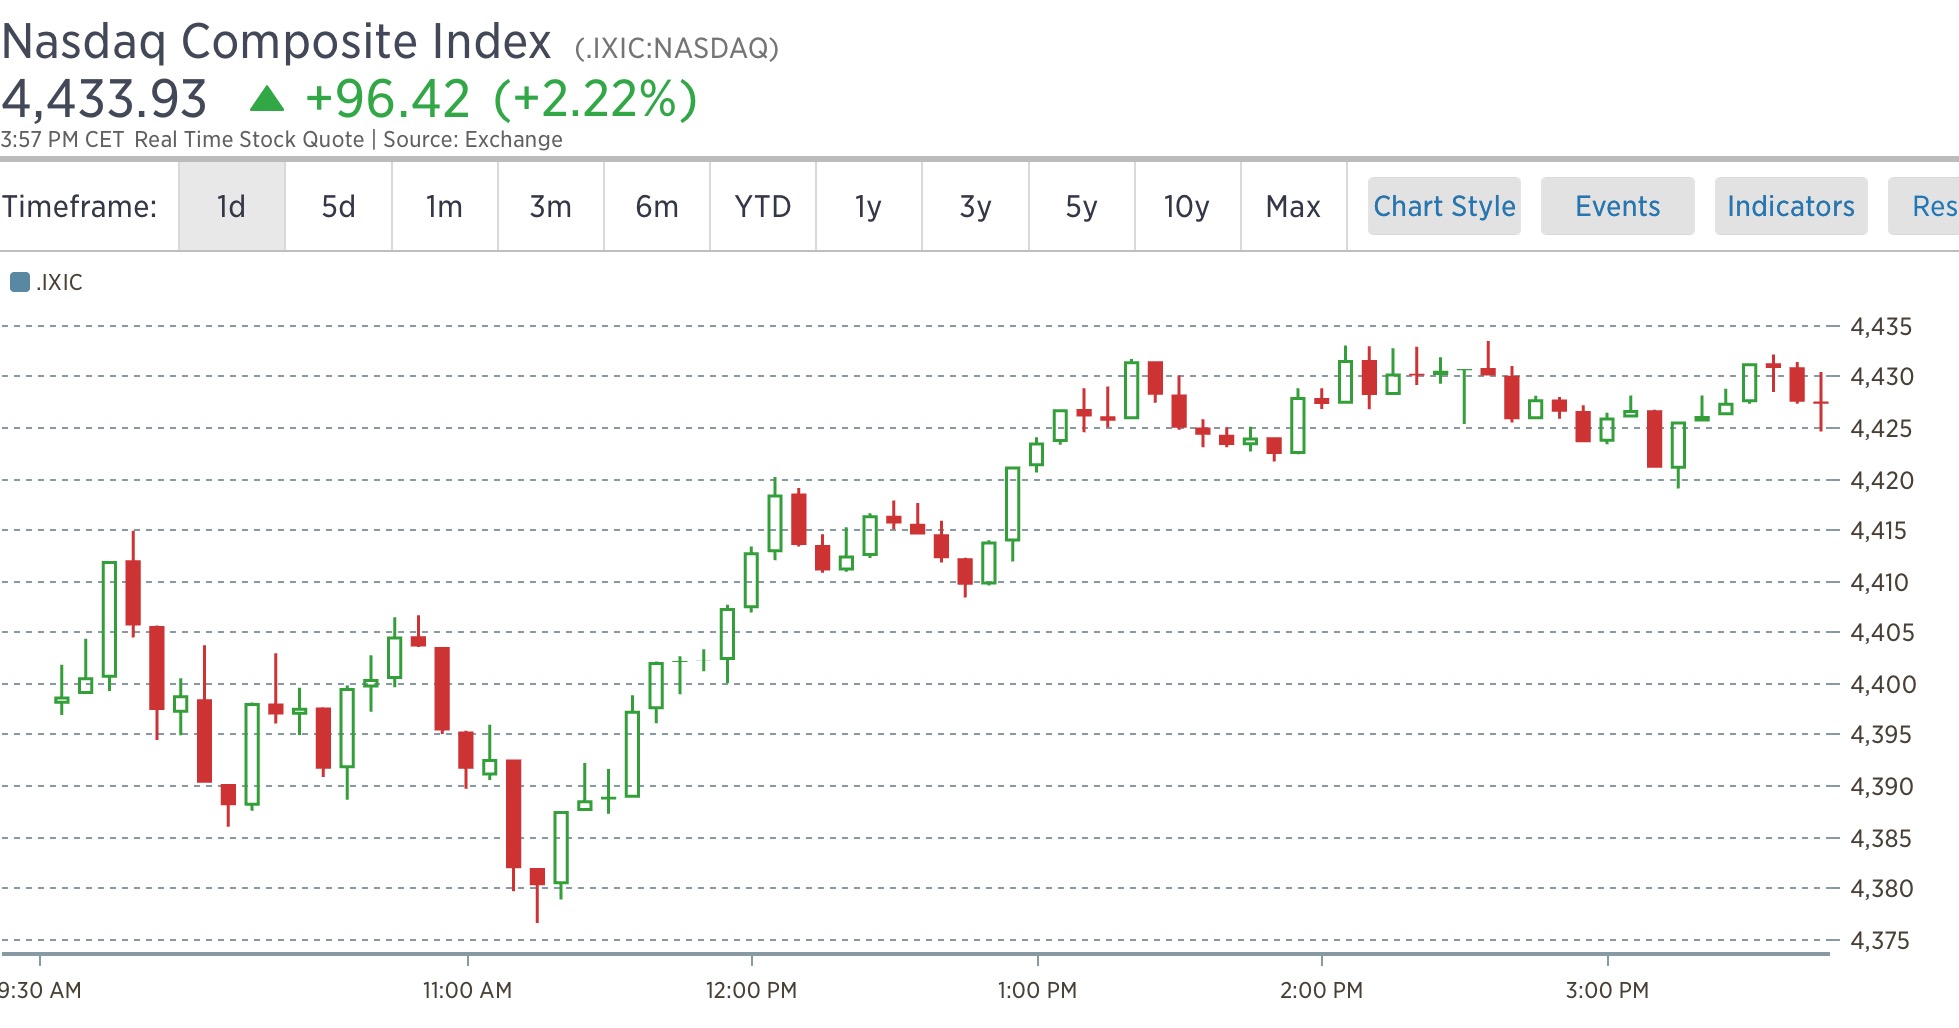The width and height of the screenshot is (1959, 1028).
Task: Click the 4,395 y-axis label
Action: (x=1881, y=734)
